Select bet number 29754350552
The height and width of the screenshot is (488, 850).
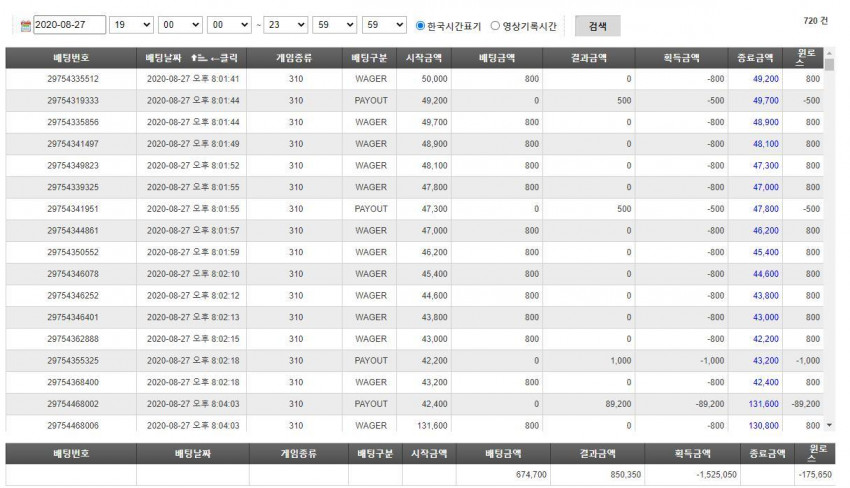click(73, 252)
